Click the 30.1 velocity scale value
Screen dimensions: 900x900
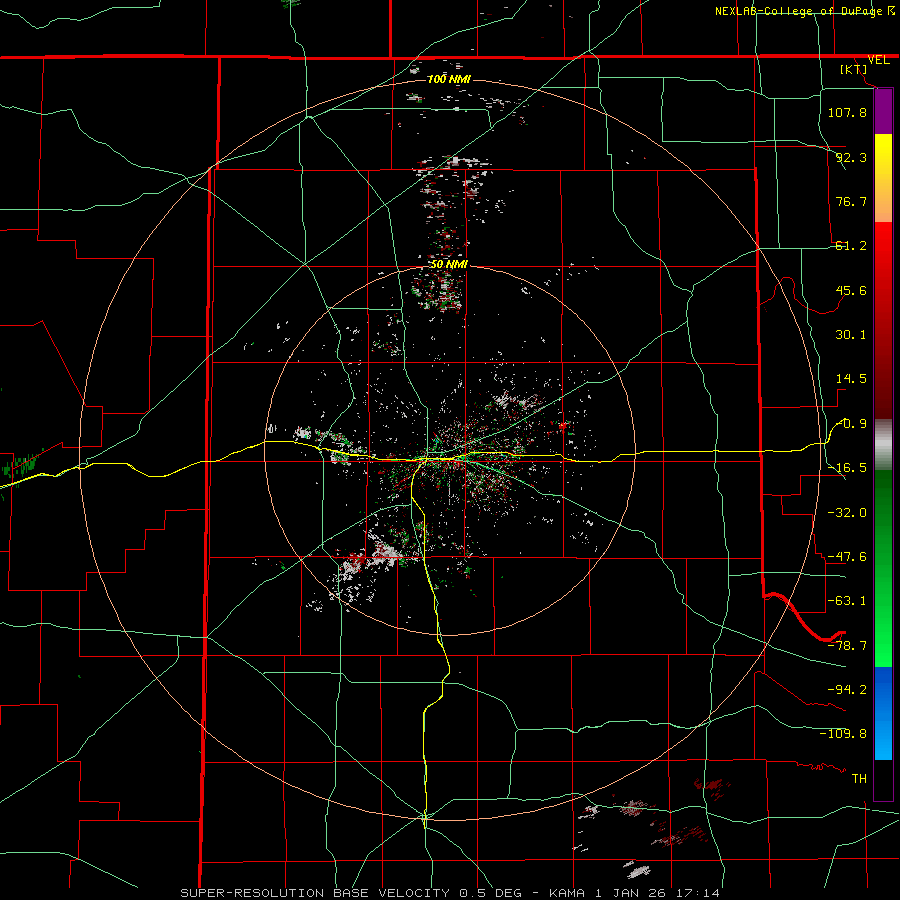[851, 335]
